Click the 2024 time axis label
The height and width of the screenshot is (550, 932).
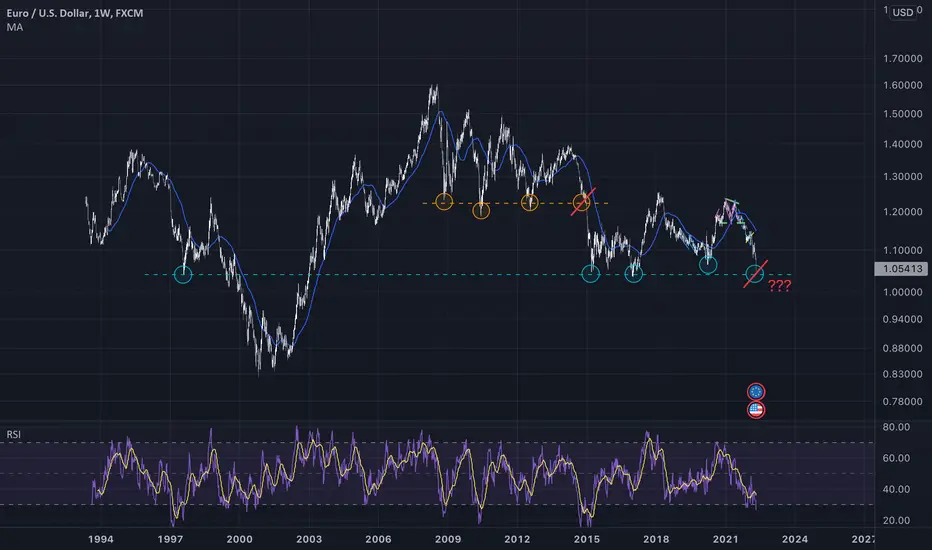(x=795, y=539)
